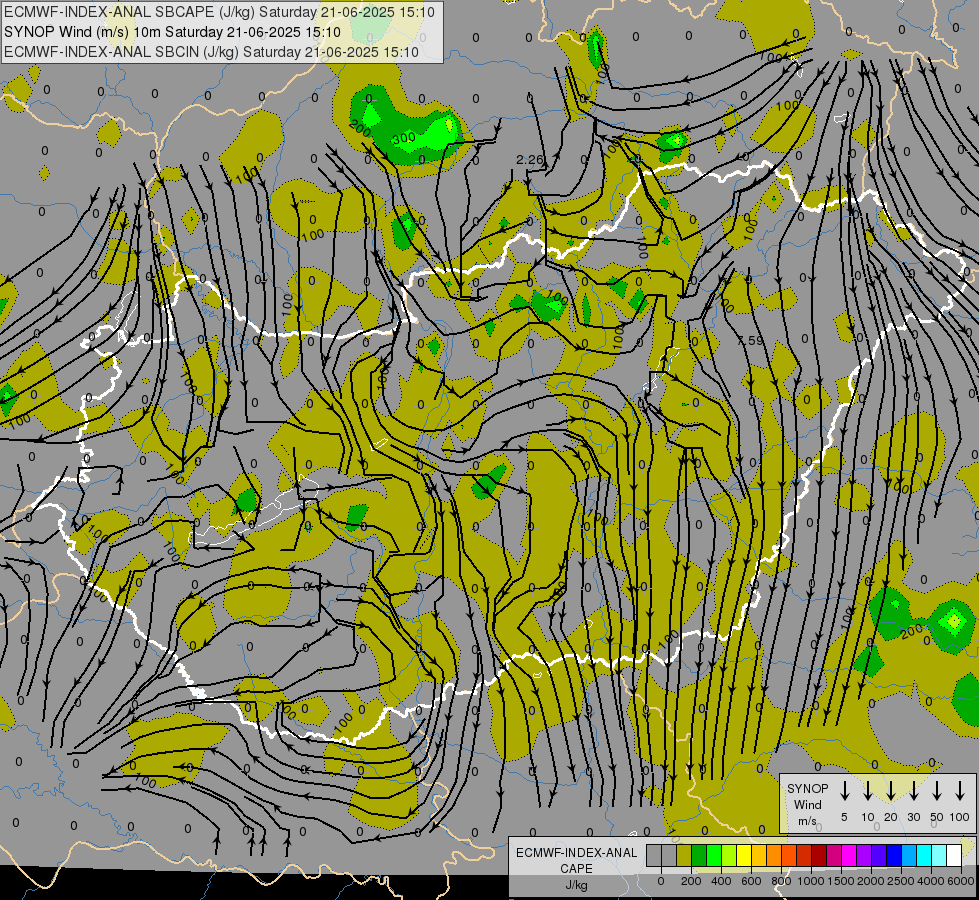Click the 2.26 wind value on the map

[x=529, y=160]
